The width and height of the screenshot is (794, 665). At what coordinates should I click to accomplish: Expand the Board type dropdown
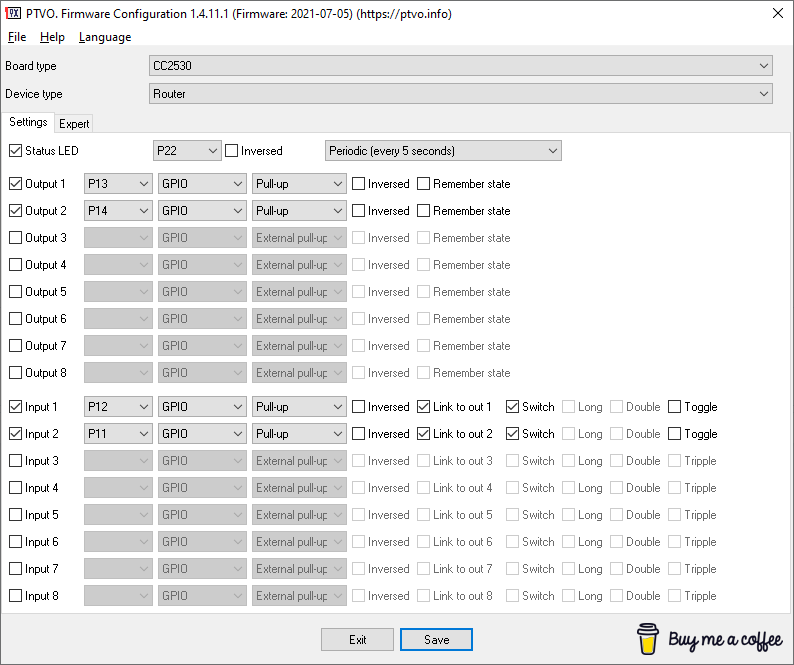461,66
